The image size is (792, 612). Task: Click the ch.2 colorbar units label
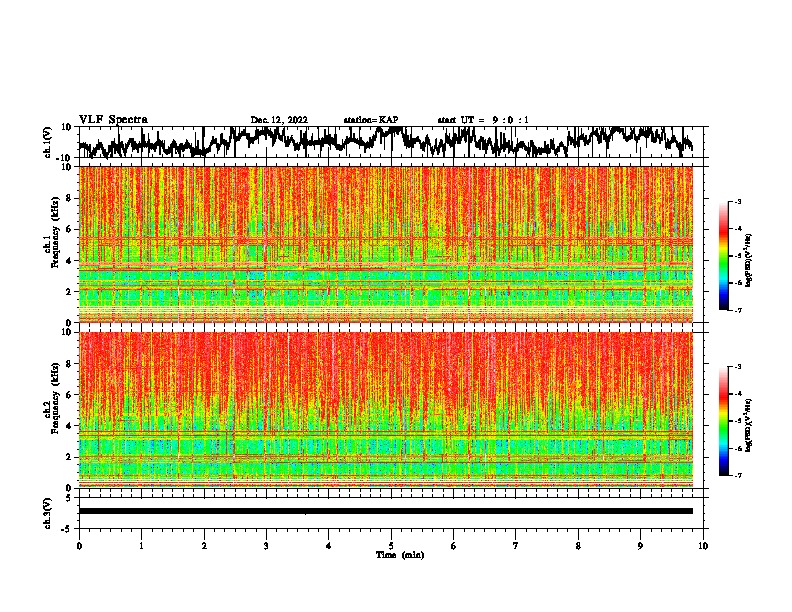point(749,426)
